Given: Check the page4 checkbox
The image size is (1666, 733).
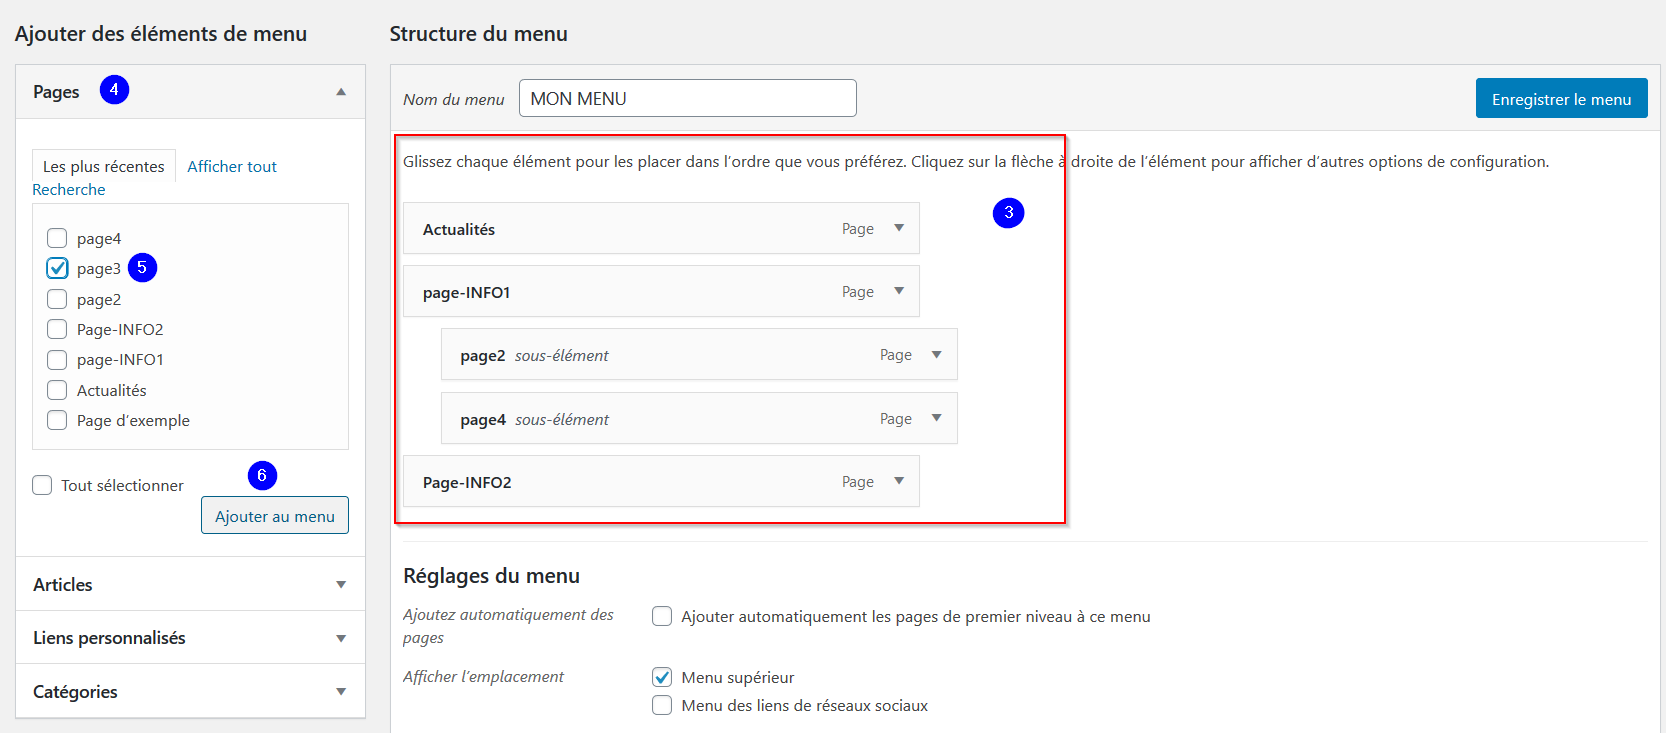Looking at the screenshot, I should click(x=57, y=238).
